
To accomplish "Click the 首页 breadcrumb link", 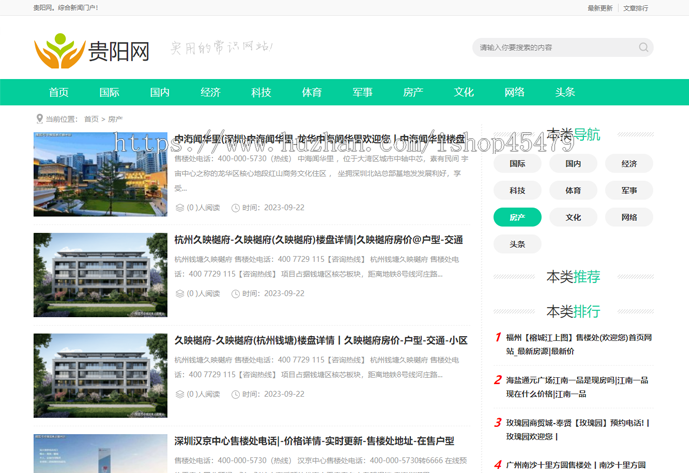I will click(x=91, y=119).
